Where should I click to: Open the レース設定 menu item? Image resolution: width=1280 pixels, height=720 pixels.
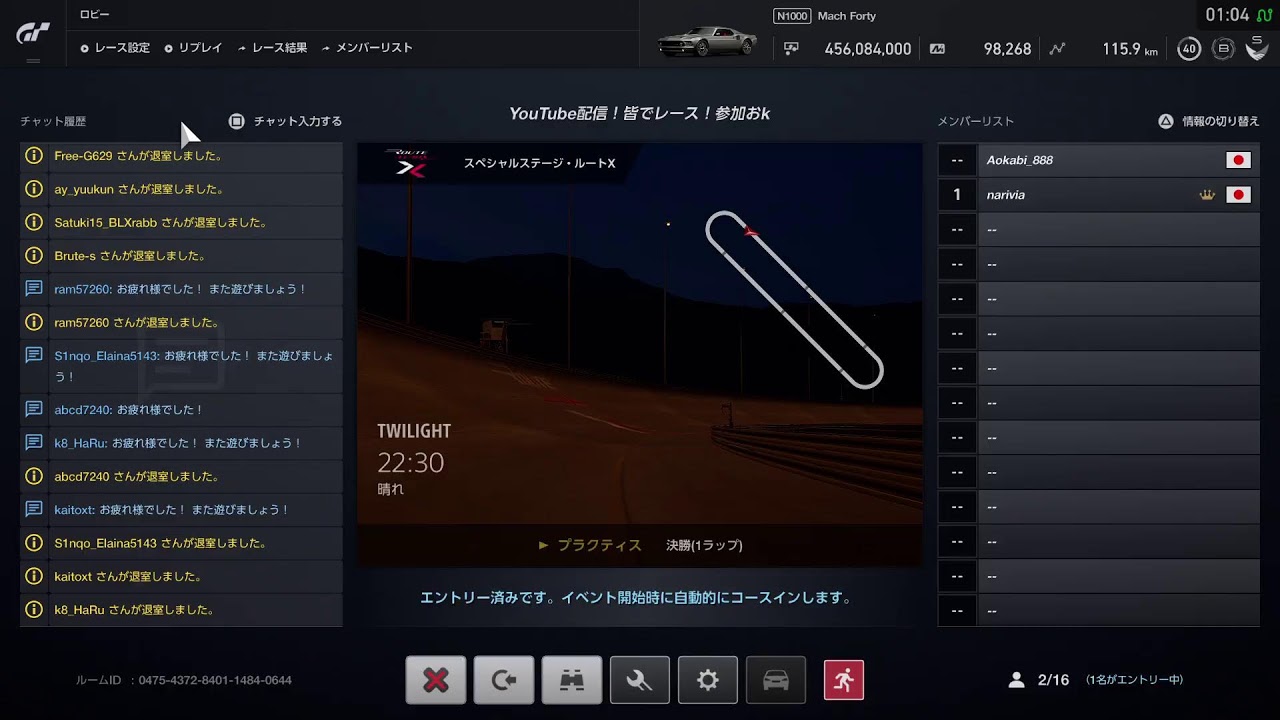[x=115, y=48]
